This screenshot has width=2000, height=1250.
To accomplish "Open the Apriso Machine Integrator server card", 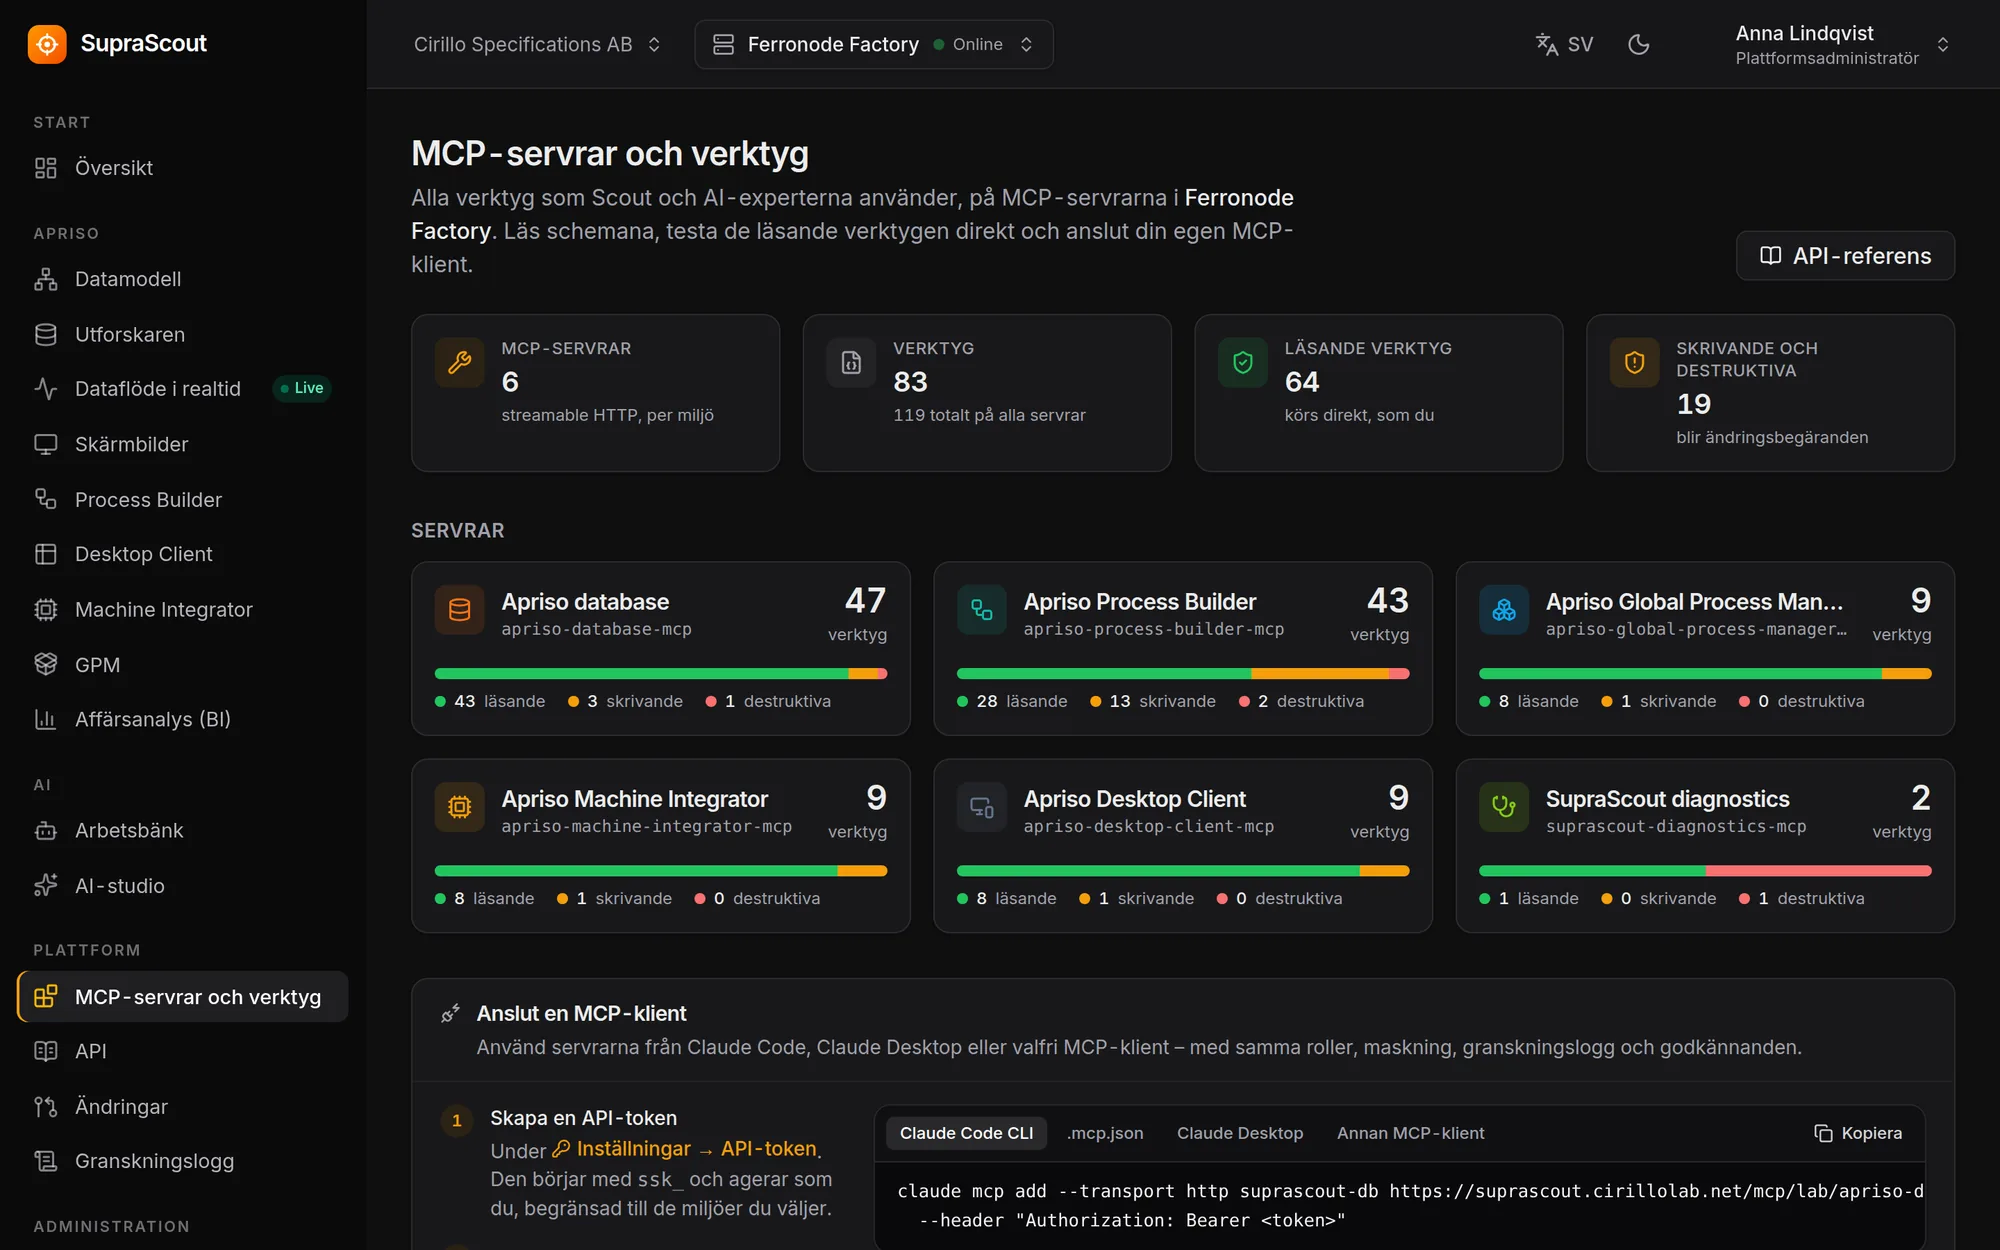I will (x=661, y=846).
